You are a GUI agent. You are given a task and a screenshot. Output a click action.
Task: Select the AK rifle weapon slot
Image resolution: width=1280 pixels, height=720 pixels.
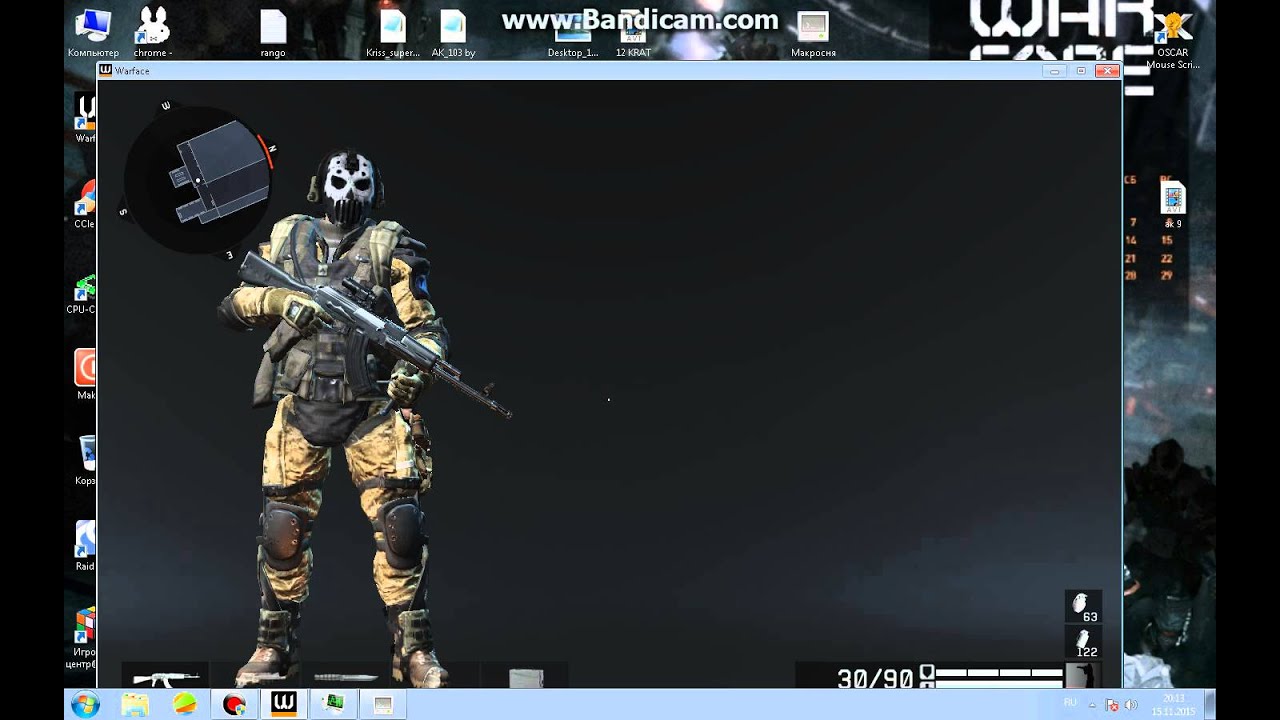click(165, 676)
